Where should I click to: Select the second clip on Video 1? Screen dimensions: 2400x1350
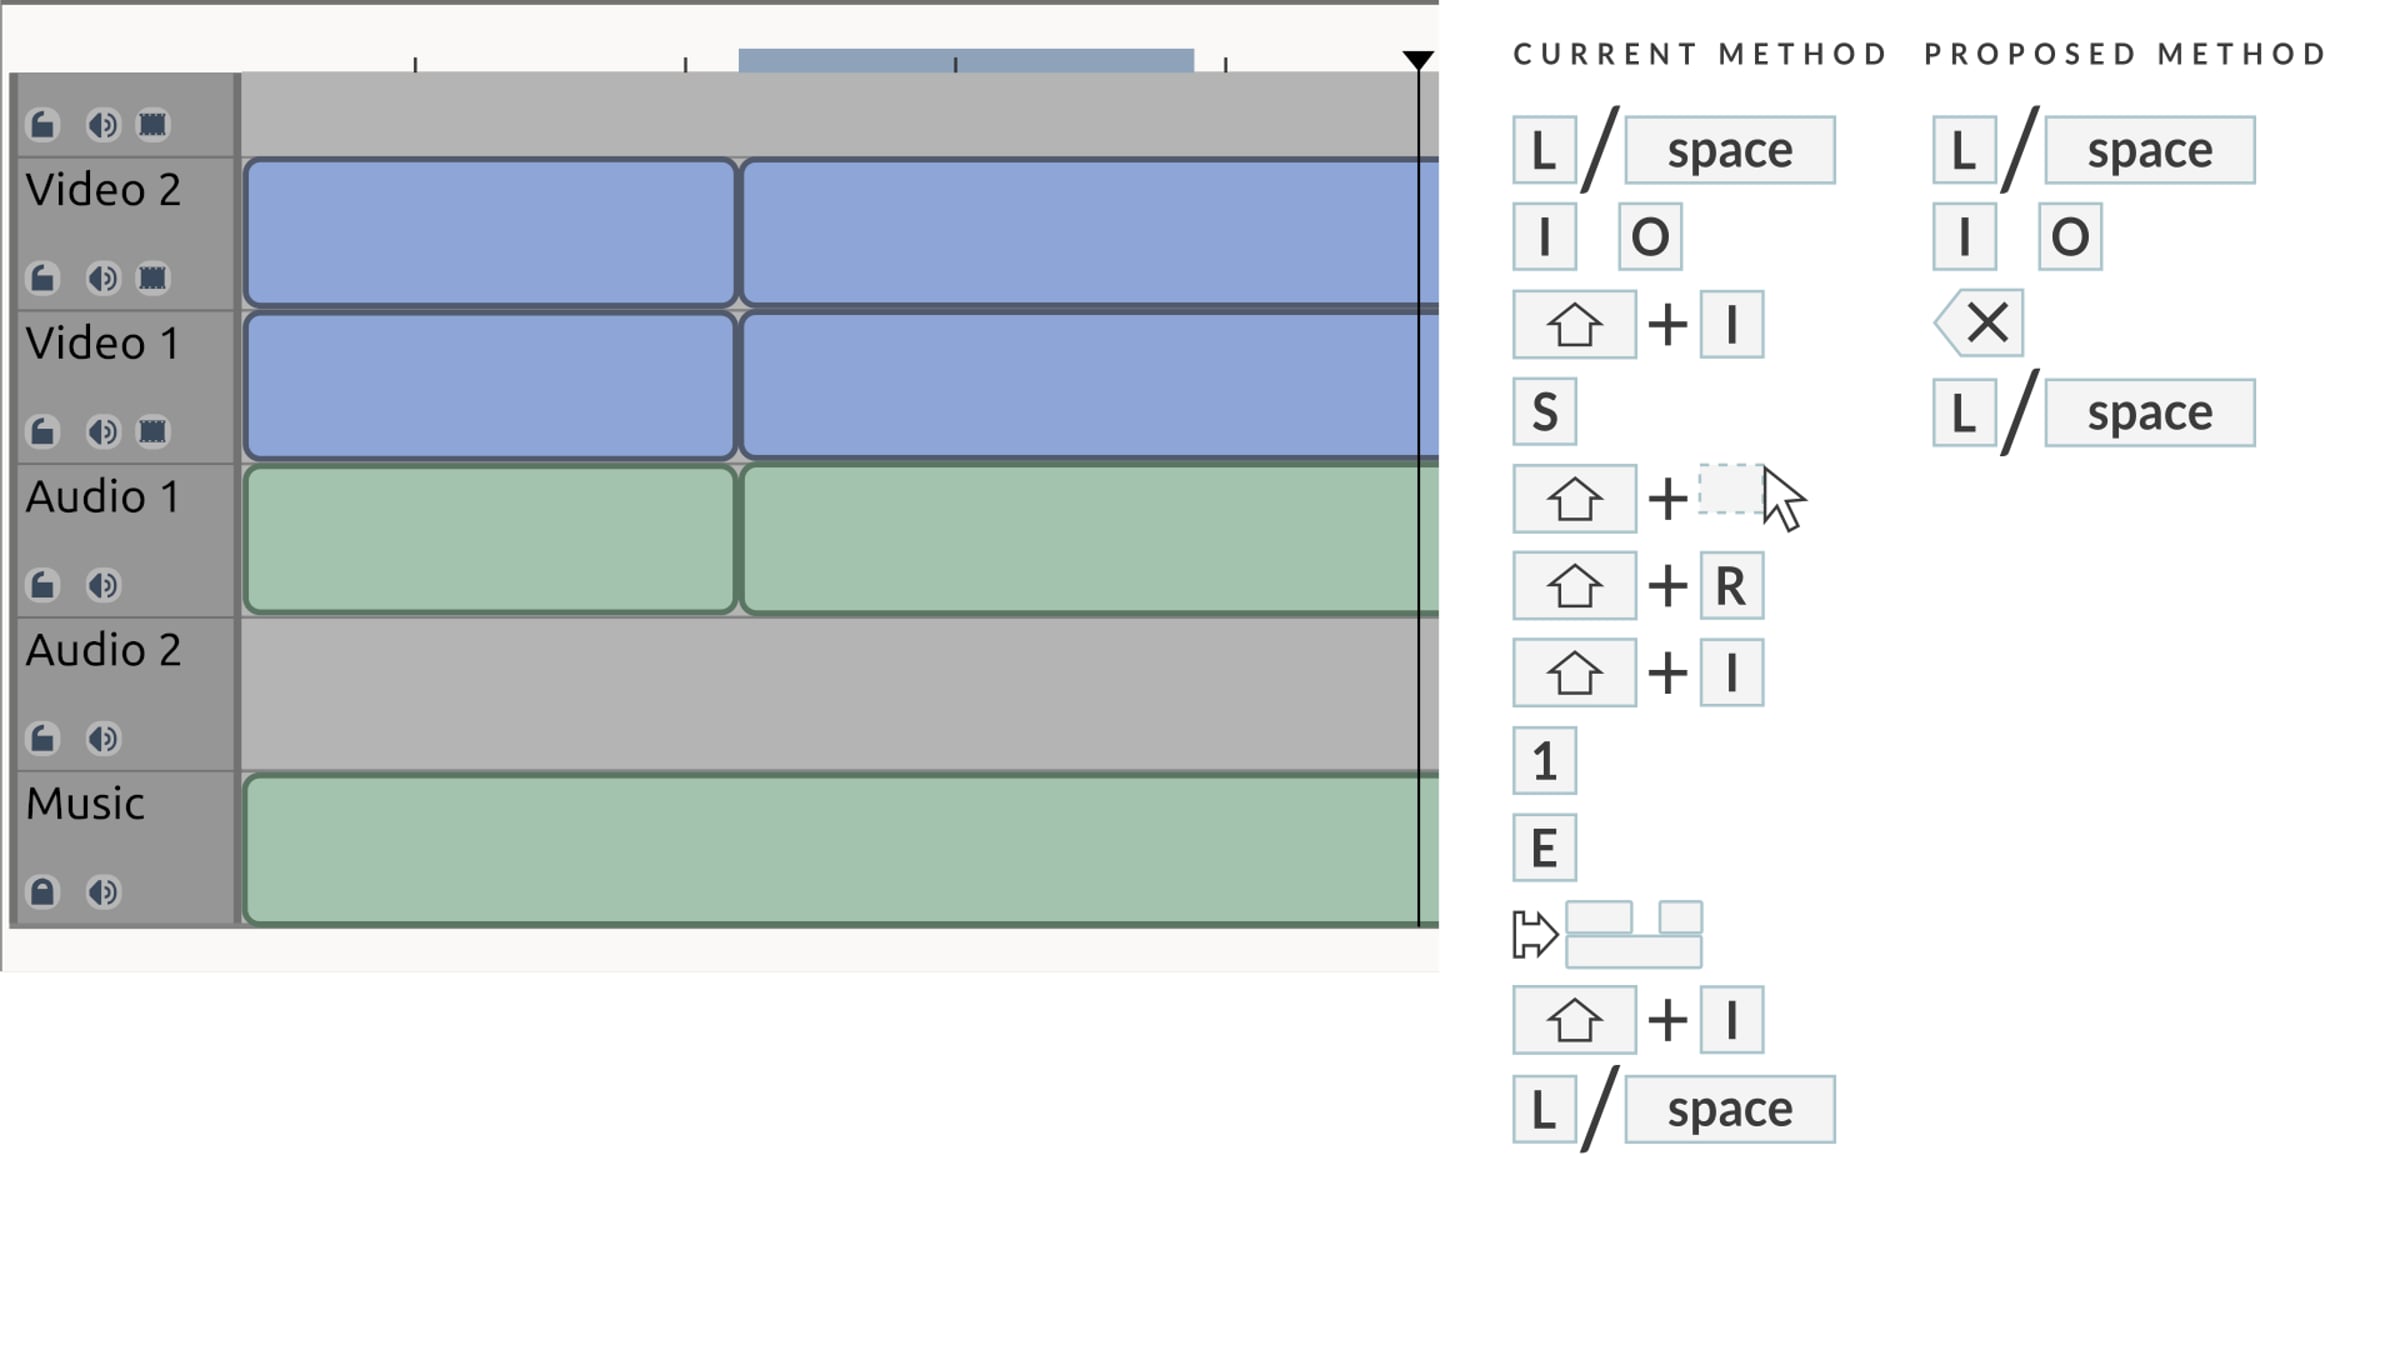click(x=1089, y=385)
